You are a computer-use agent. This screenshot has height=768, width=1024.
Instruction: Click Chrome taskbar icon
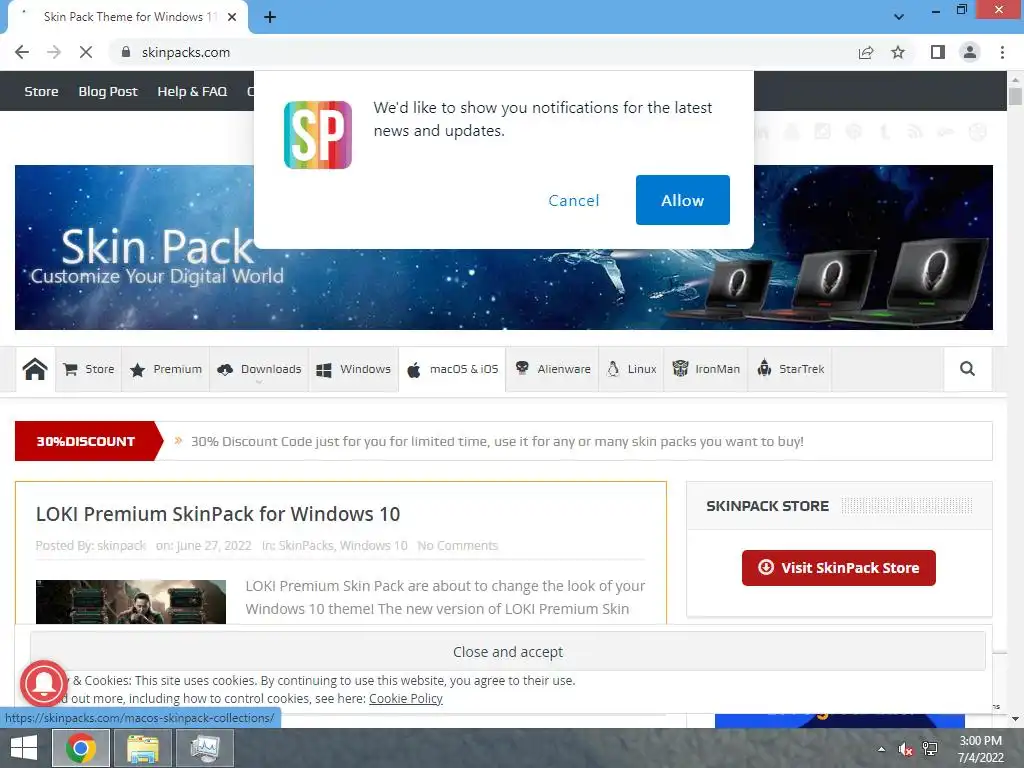point(80,748)
